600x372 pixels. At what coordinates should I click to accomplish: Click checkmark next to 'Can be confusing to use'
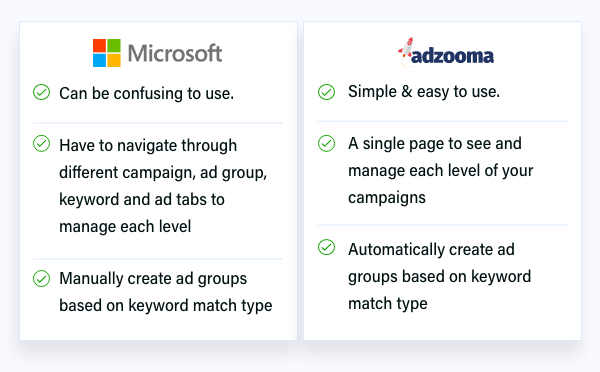[x=41, y=92]
